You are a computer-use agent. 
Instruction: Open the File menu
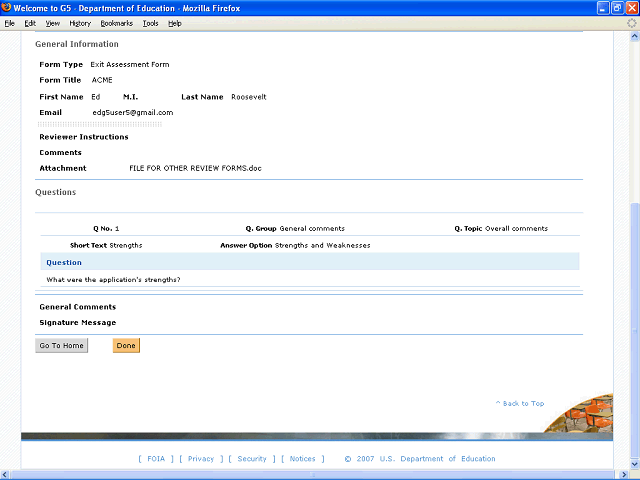pos(9,24)
